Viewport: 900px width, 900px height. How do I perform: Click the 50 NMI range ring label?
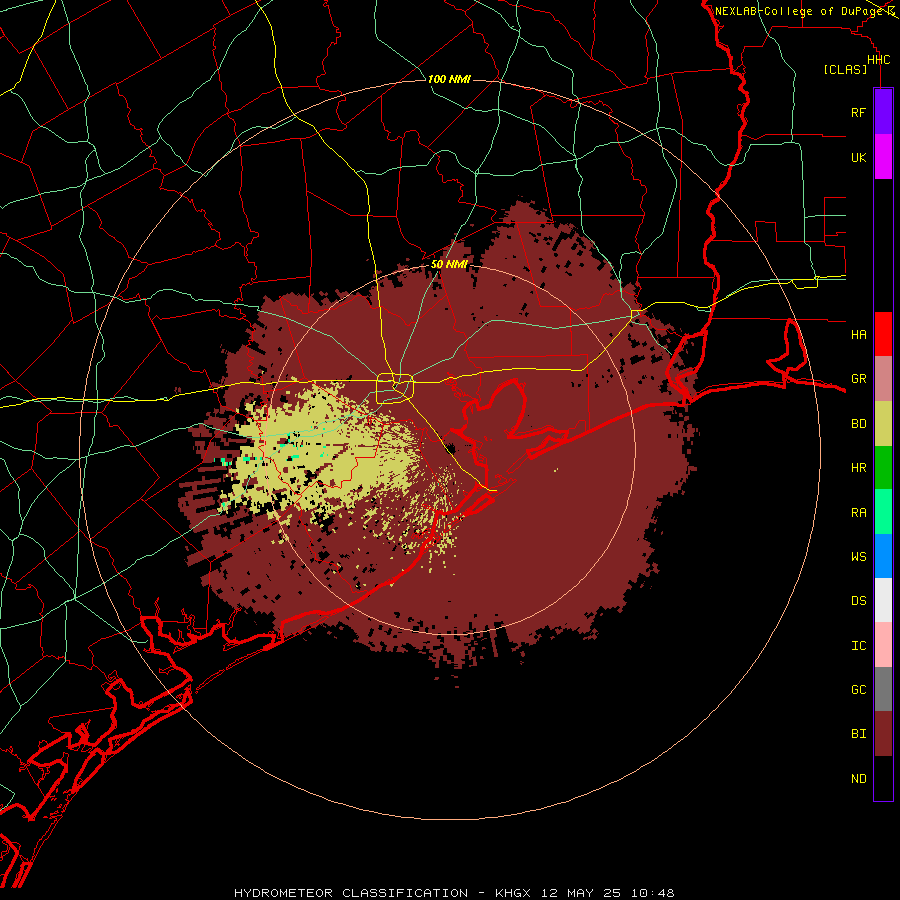[x=449, y=264]
